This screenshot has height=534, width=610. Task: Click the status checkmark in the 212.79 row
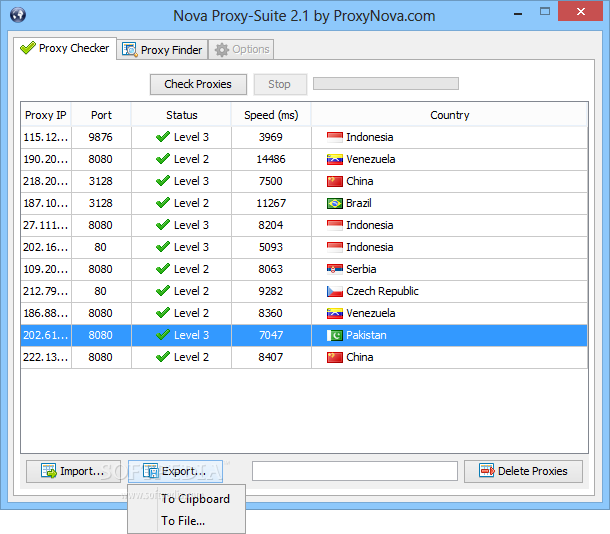(x=163, y=291)
